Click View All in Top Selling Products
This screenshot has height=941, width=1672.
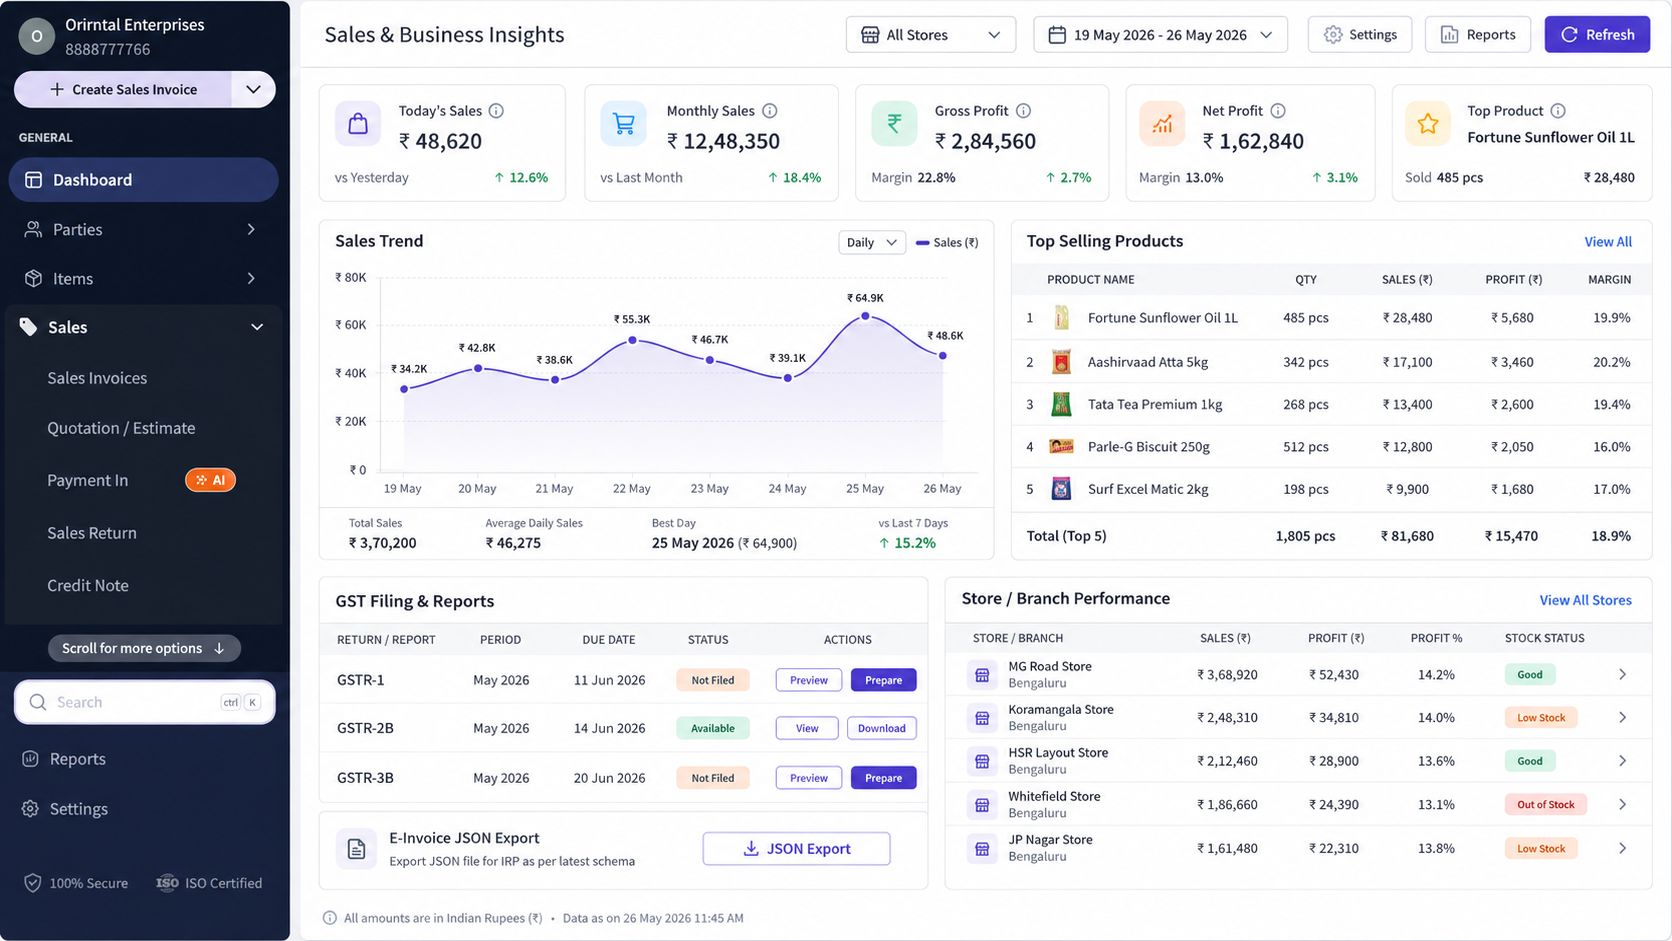1608,242
